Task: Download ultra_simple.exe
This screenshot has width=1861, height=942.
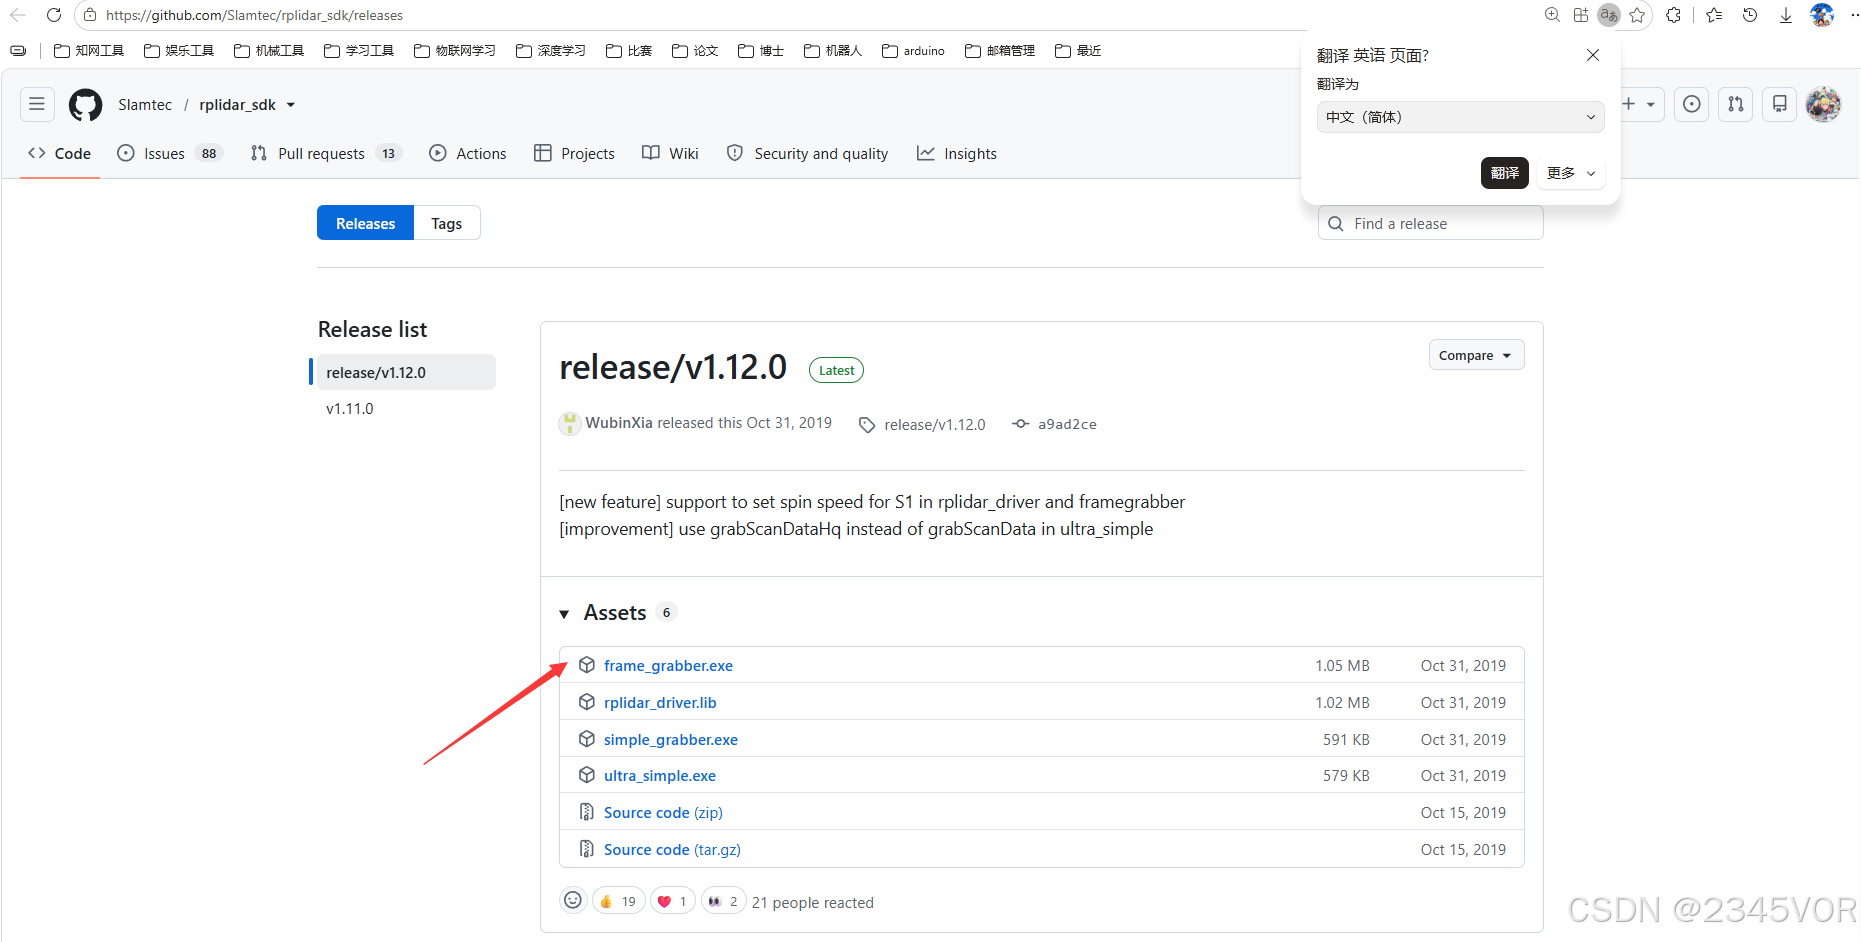Action: pos(660,775)
